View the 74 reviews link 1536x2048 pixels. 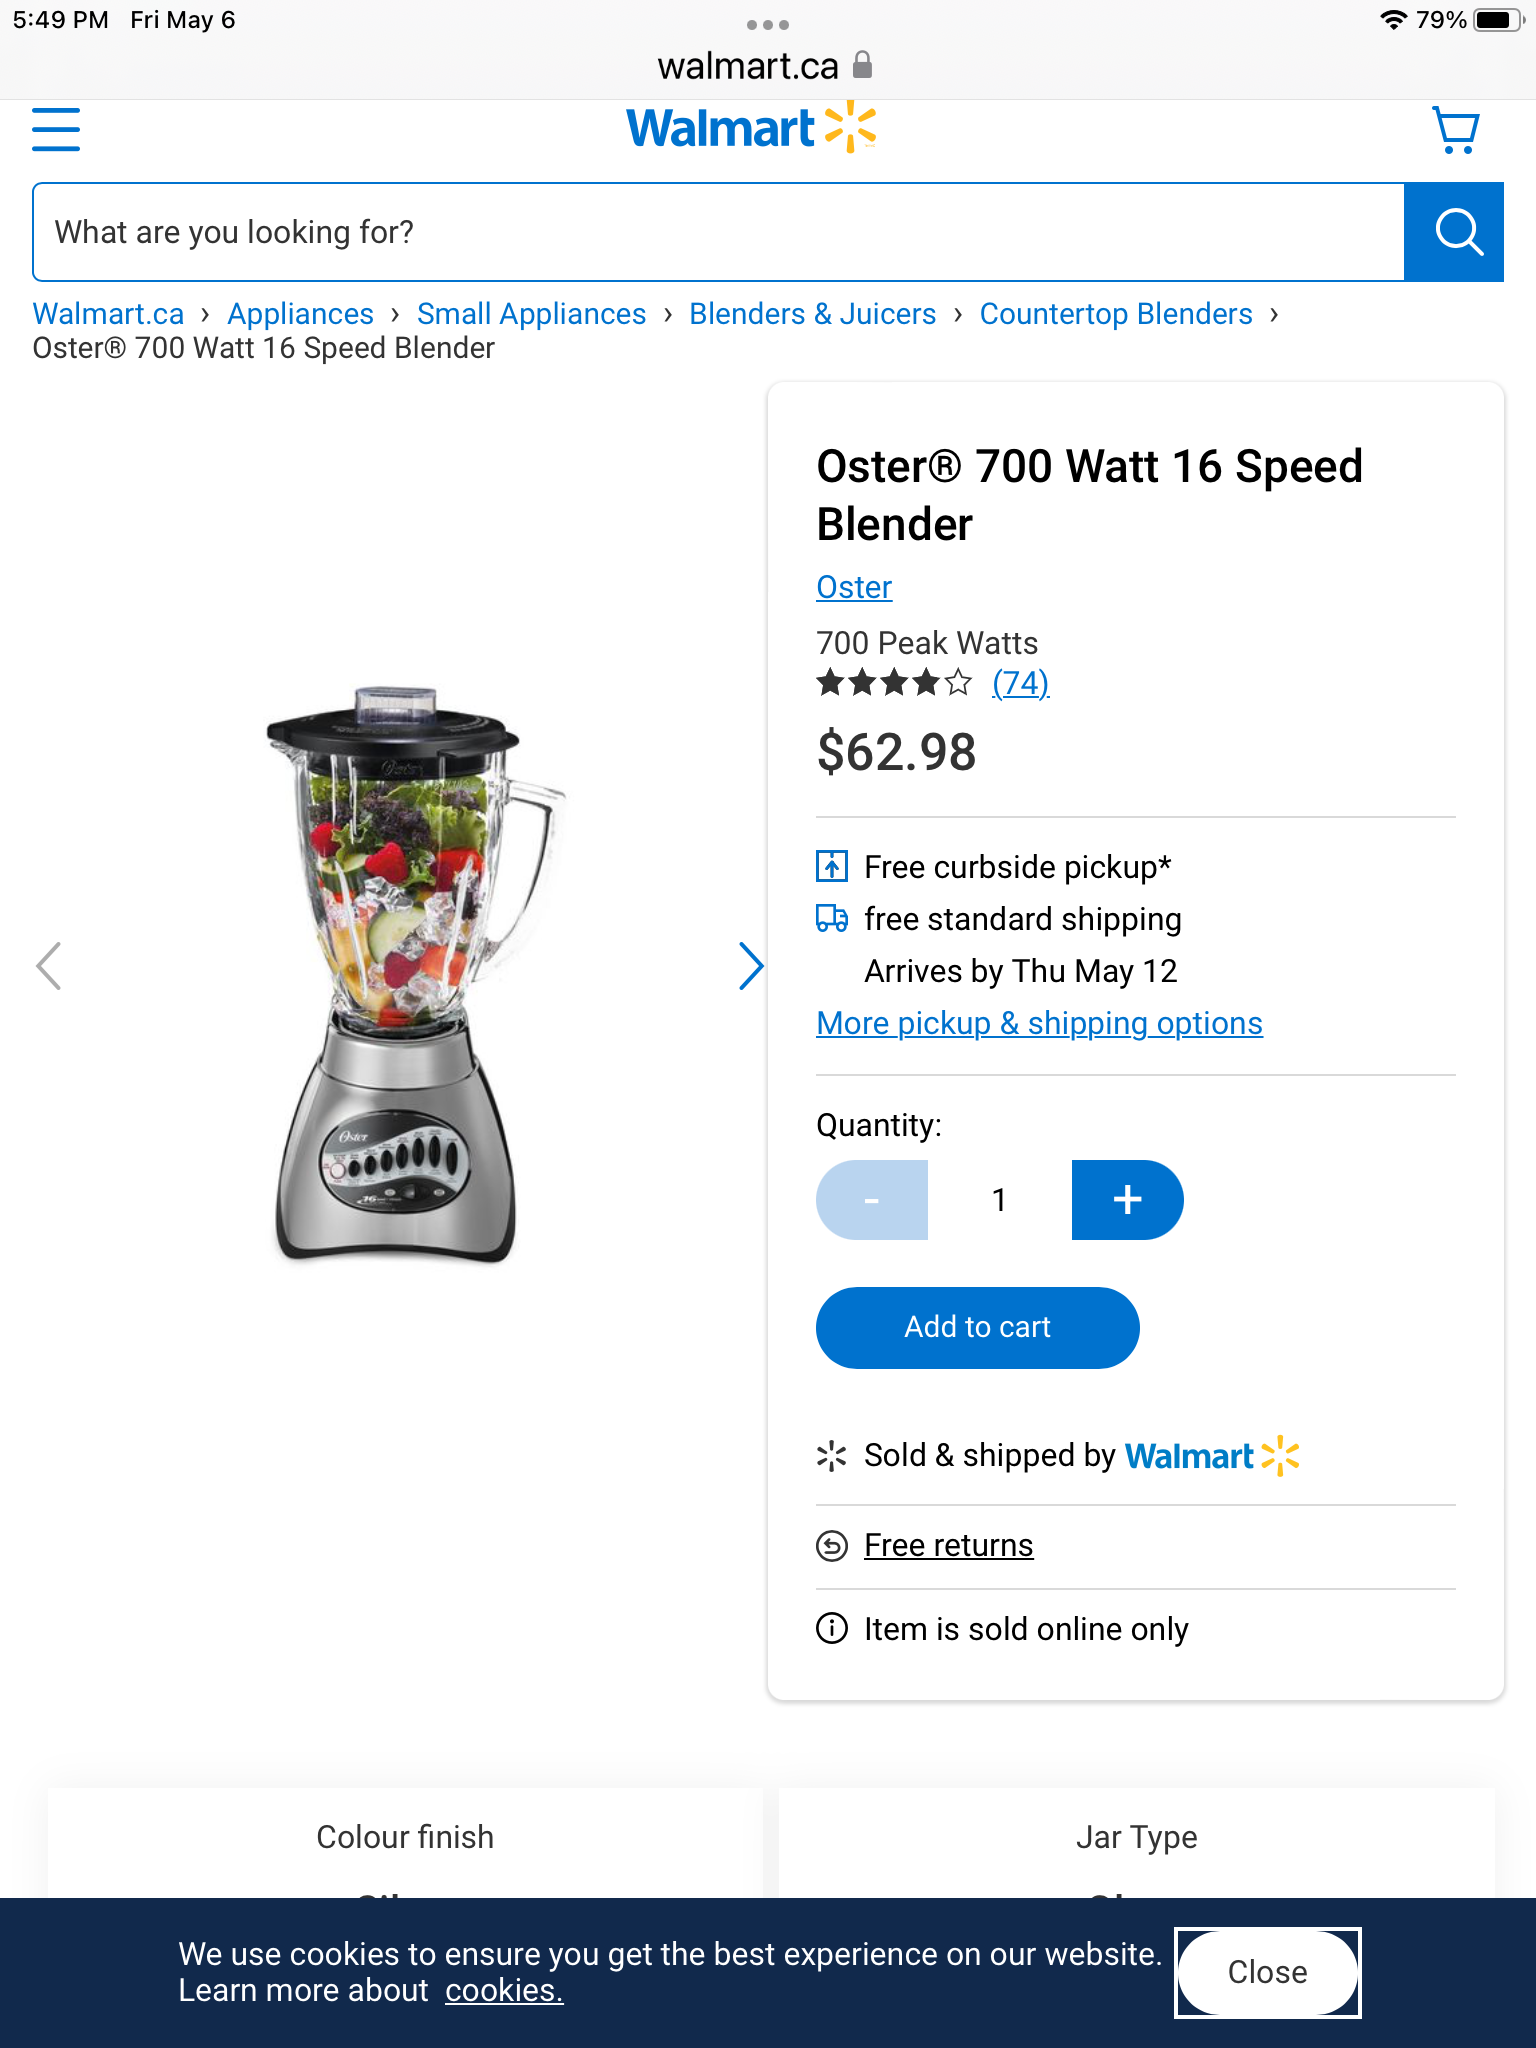click(x=1020, y=683)
